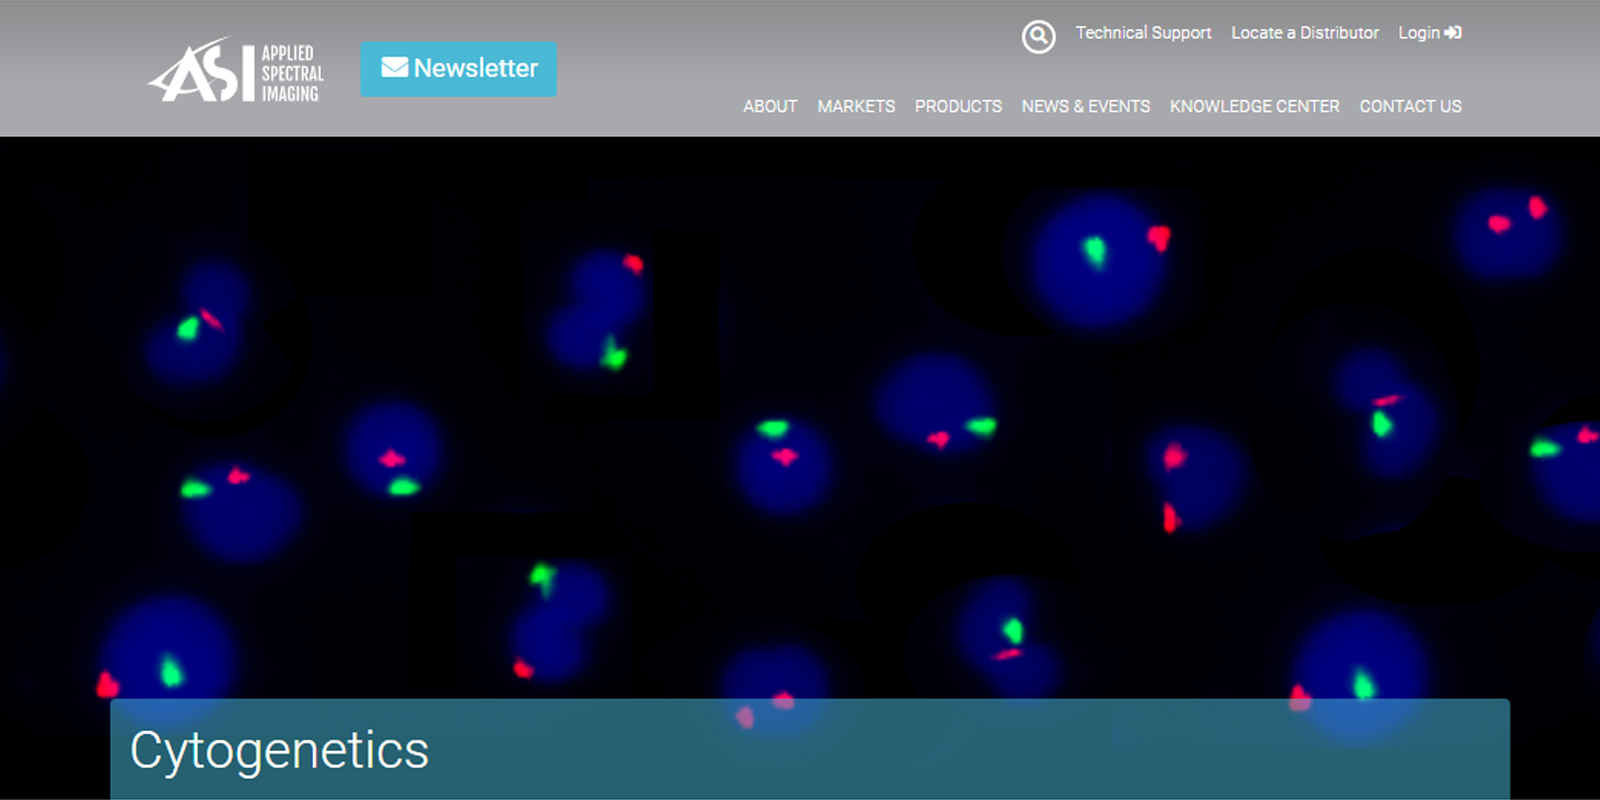Click the sign-in arrow icon beside Login
The image size is (1600, 800).
[1453, 33]
